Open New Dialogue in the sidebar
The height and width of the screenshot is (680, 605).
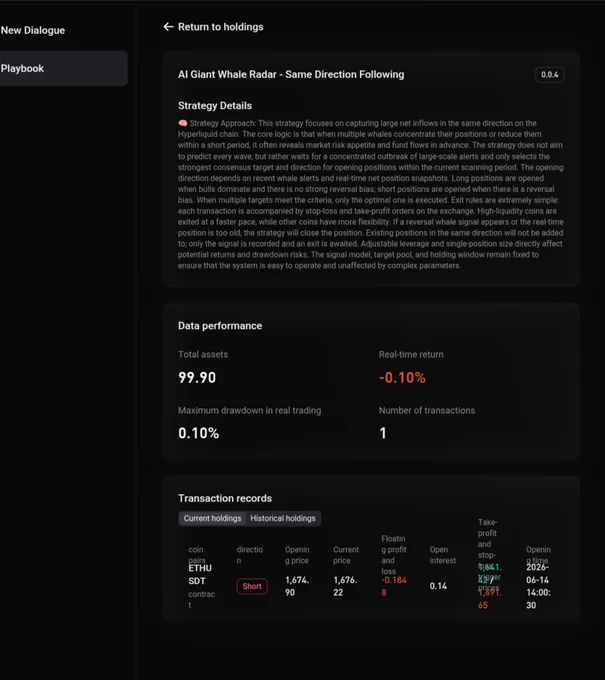[33, 30]
